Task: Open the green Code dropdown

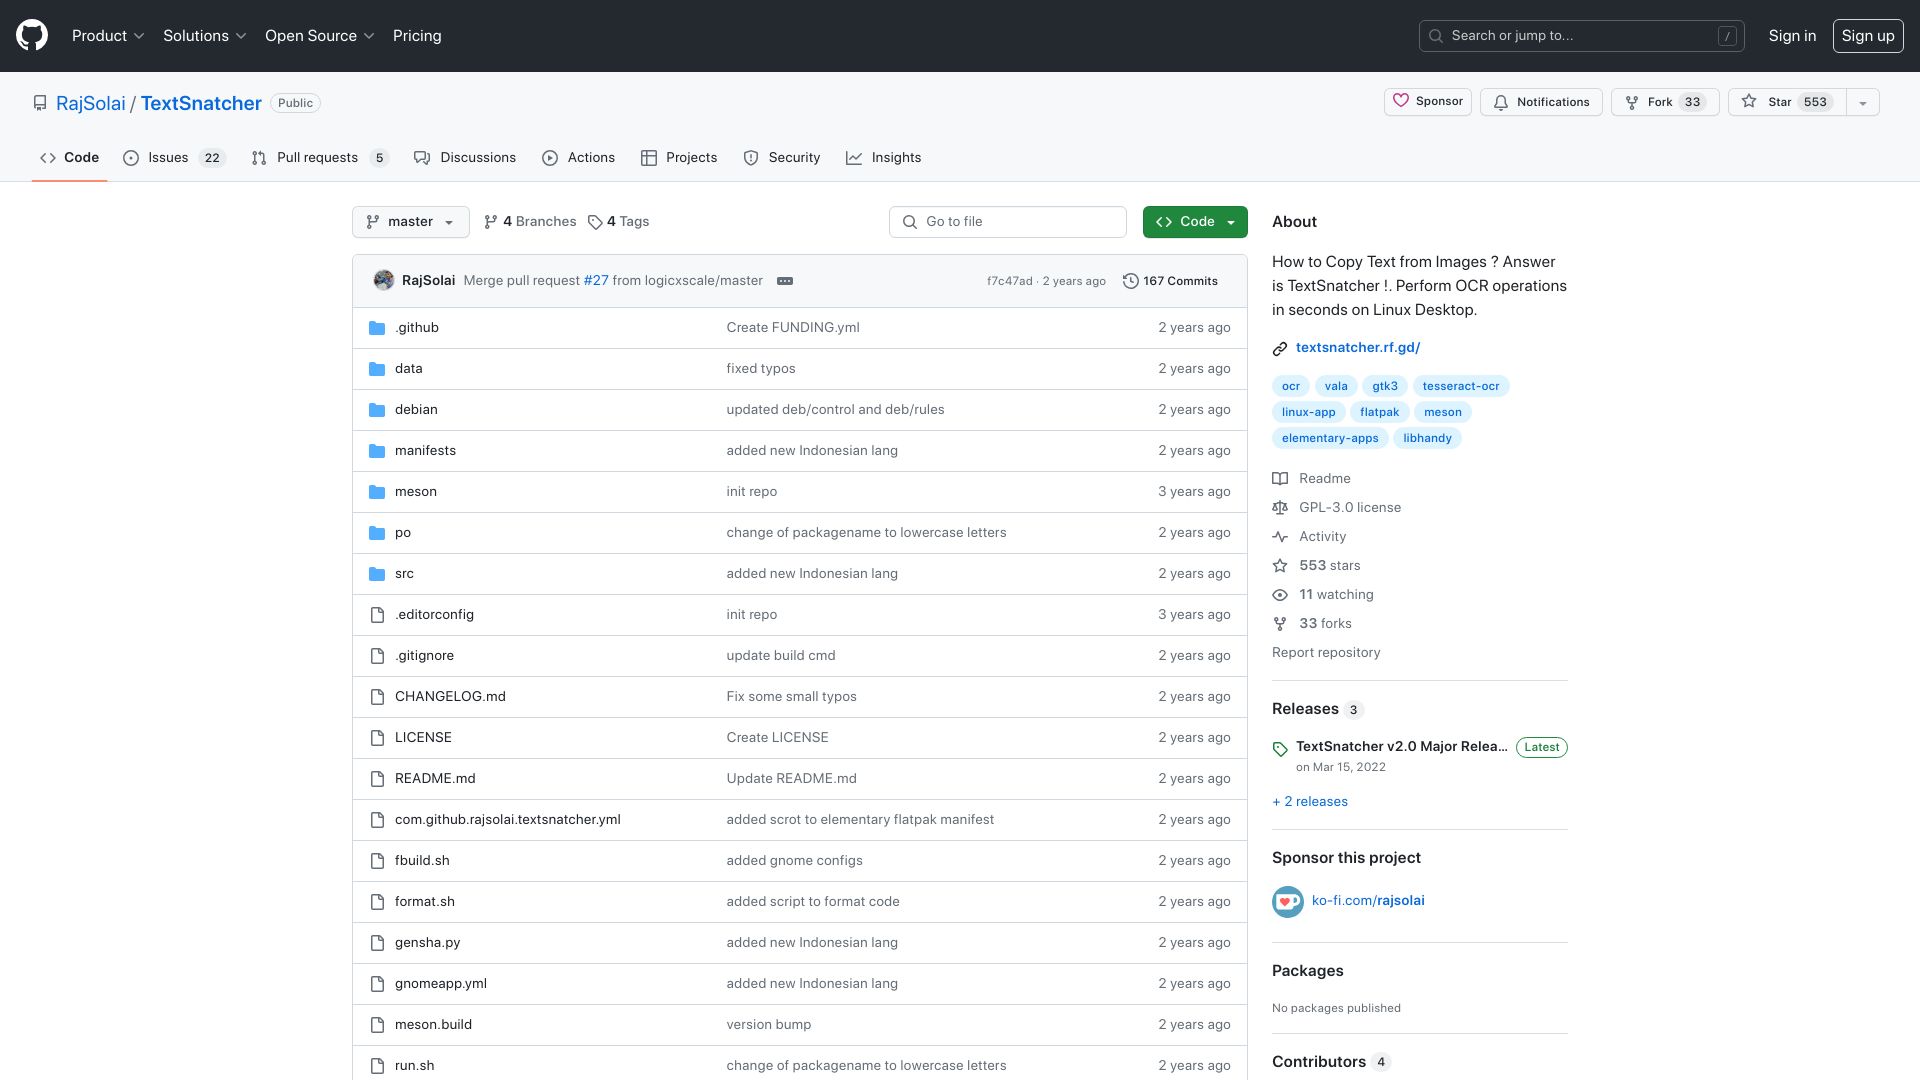Action: click(x=1195, y=222)
